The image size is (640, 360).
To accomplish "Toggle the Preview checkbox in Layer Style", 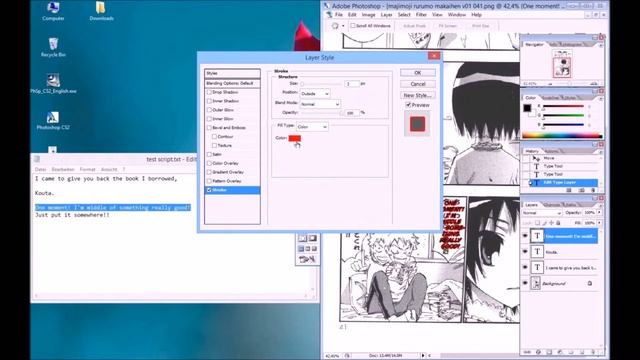I will [x=408, y=105].
